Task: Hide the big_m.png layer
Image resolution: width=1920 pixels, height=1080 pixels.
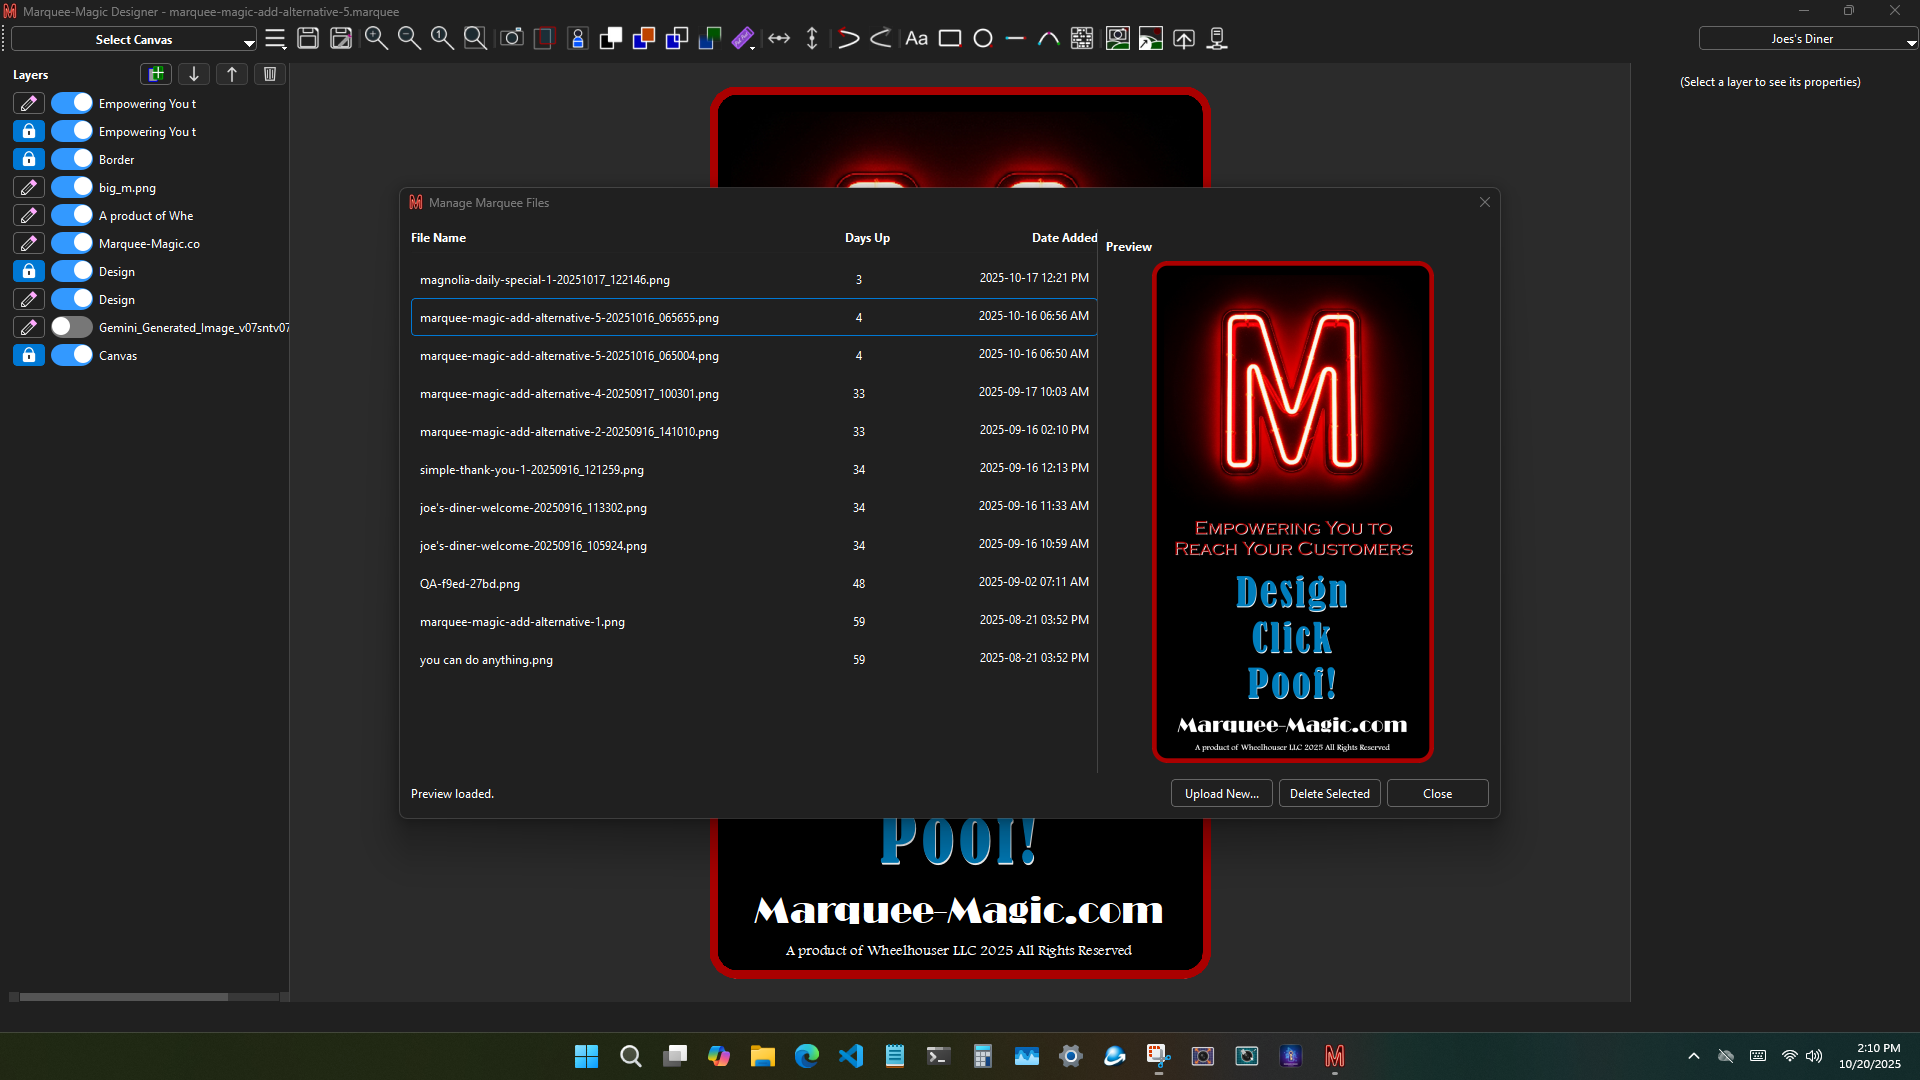Action: click(72, 187)
